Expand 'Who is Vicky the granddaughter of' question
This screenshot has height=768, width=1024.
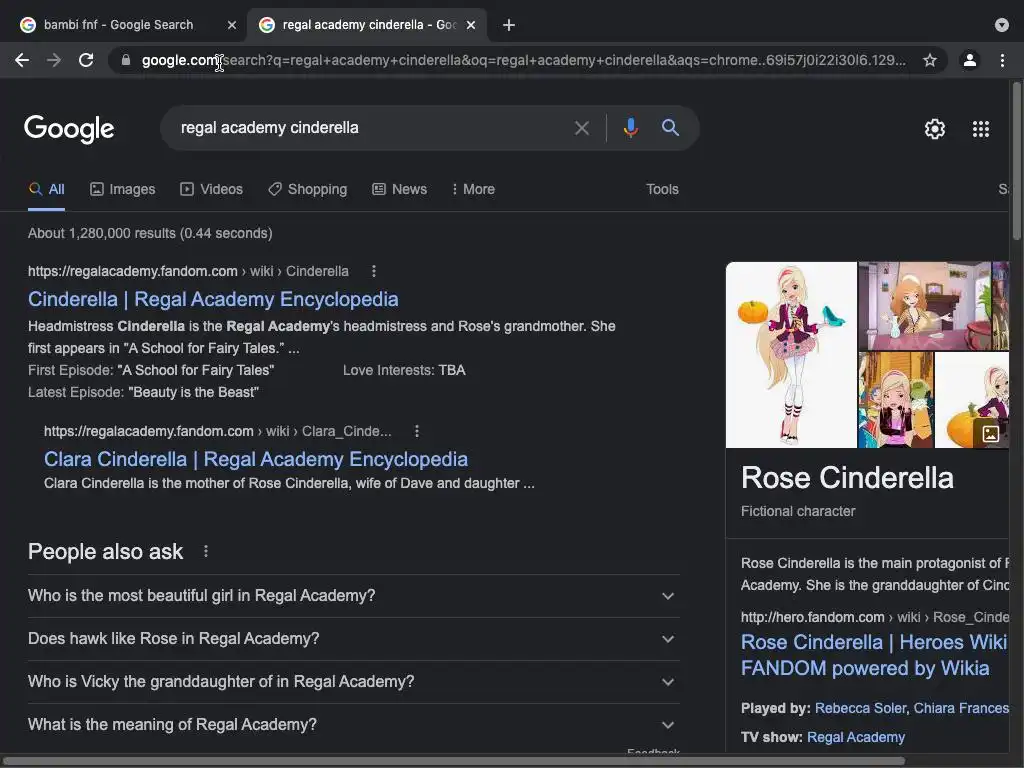353,682
